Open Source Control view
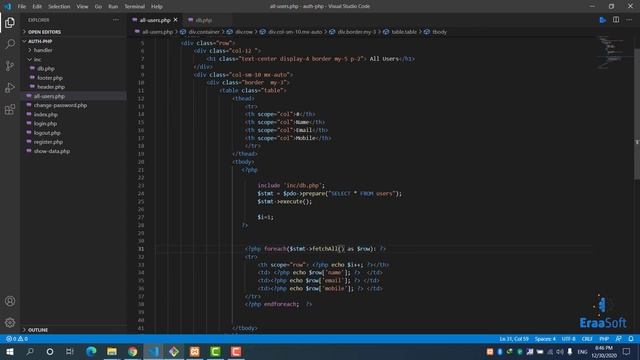This screenshot has width=640, height=360. pyautogui.click(x=10, y=66)
